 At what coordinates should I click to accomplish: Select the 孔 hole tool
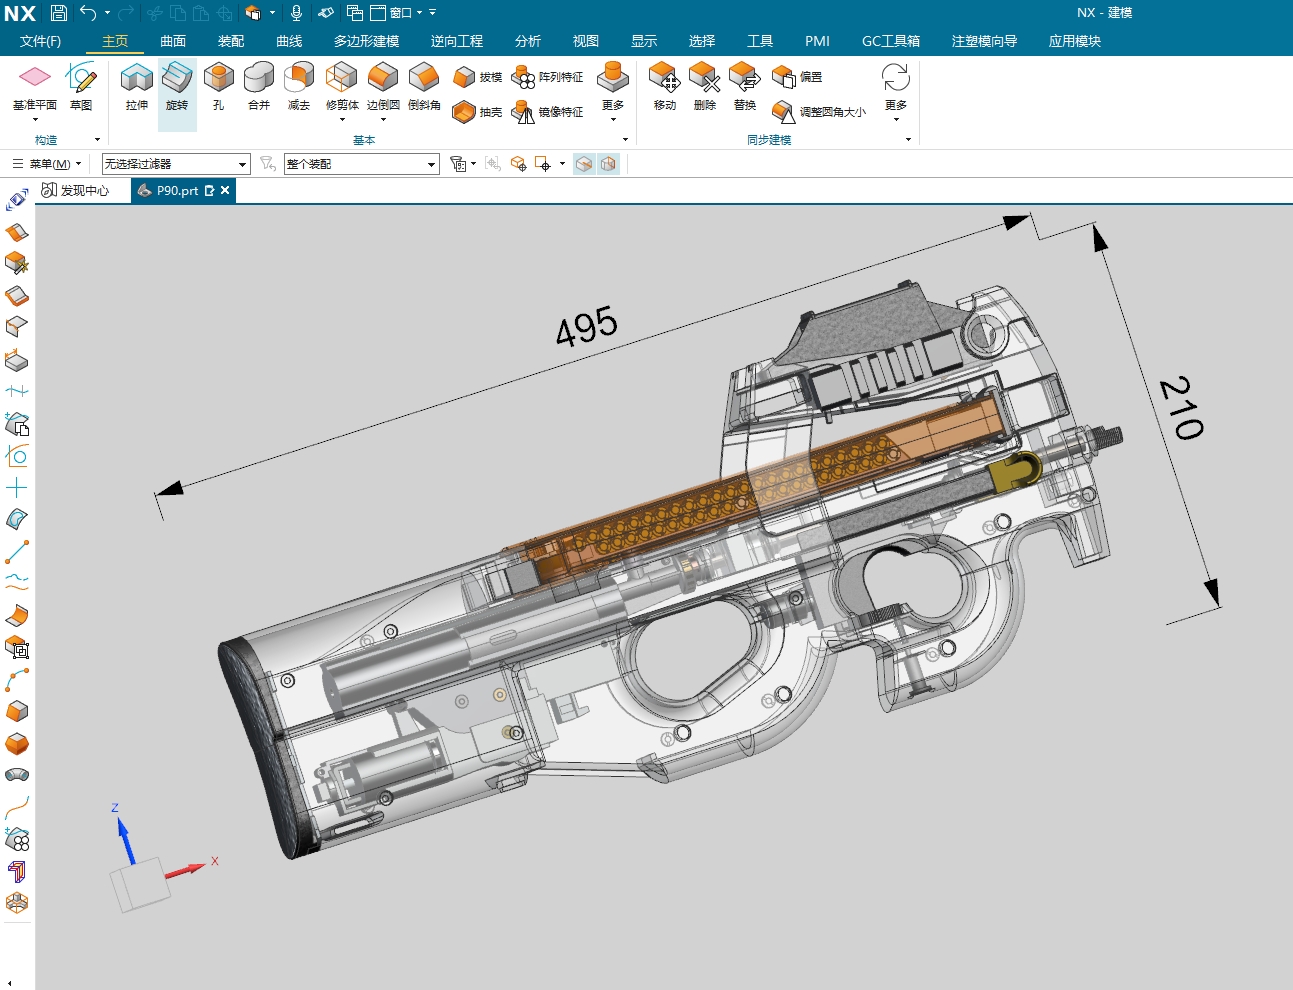click(x=218, y=86)
